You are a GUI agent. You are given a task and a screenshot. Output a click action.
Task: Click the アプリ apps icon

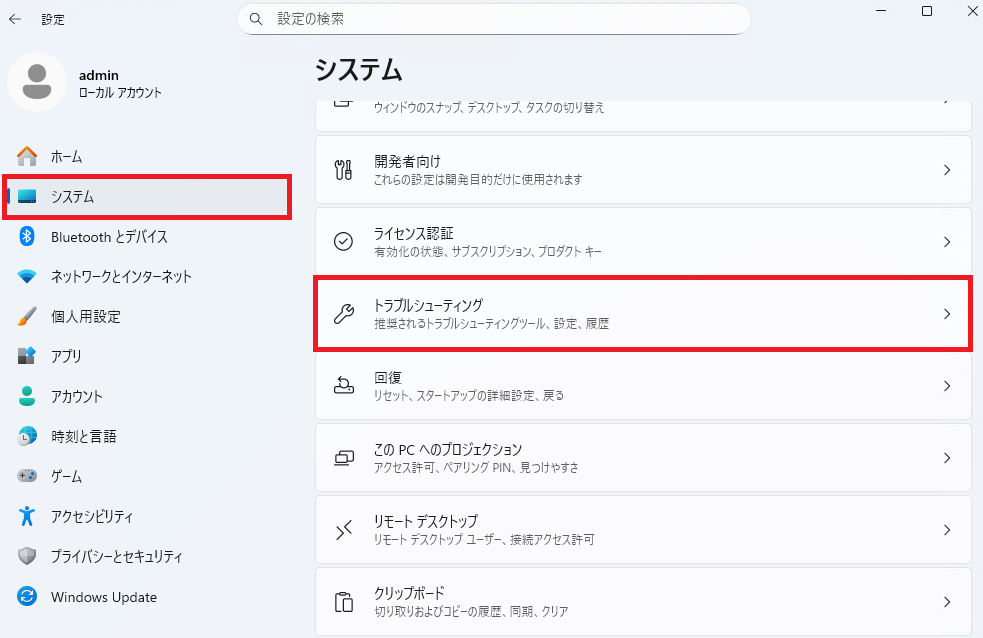click(x=27, y=356)
